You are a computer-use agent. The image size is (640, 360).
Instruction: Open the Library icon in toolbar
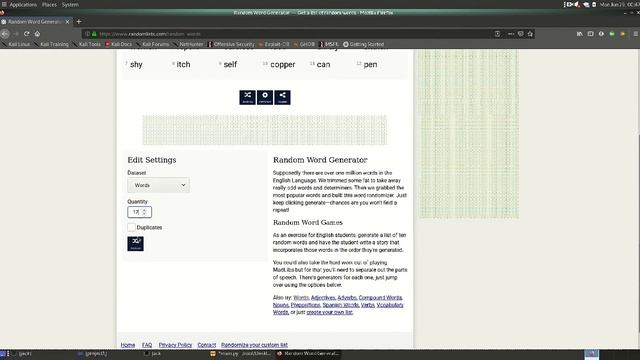[x=580, y=34]
